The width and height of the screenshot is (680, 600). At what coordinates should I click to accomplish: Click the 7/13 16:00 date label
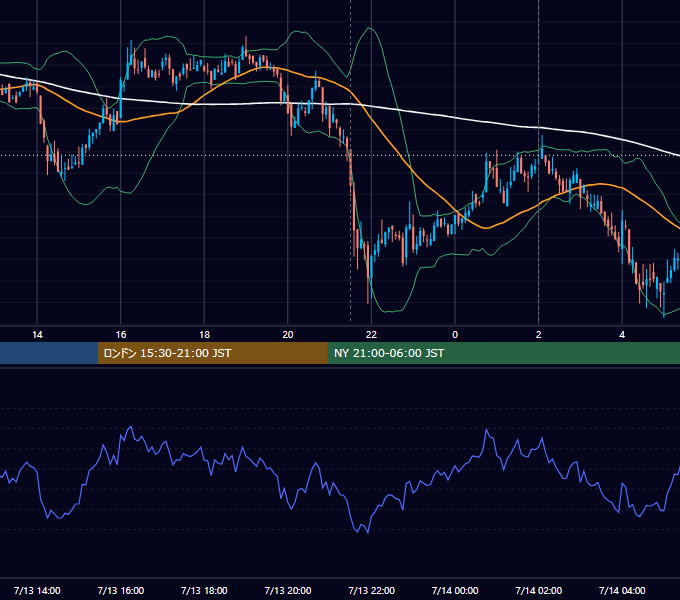pos(121,590)
